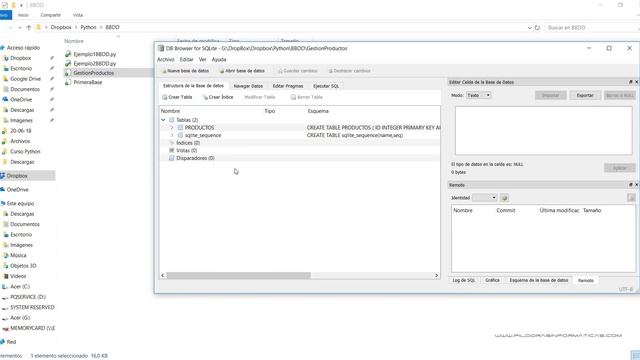Image resolution: width=640 pixels, height=360 pixels.
Task: Switch to the Ejecutar SQL tab
Action: [326, 86]
